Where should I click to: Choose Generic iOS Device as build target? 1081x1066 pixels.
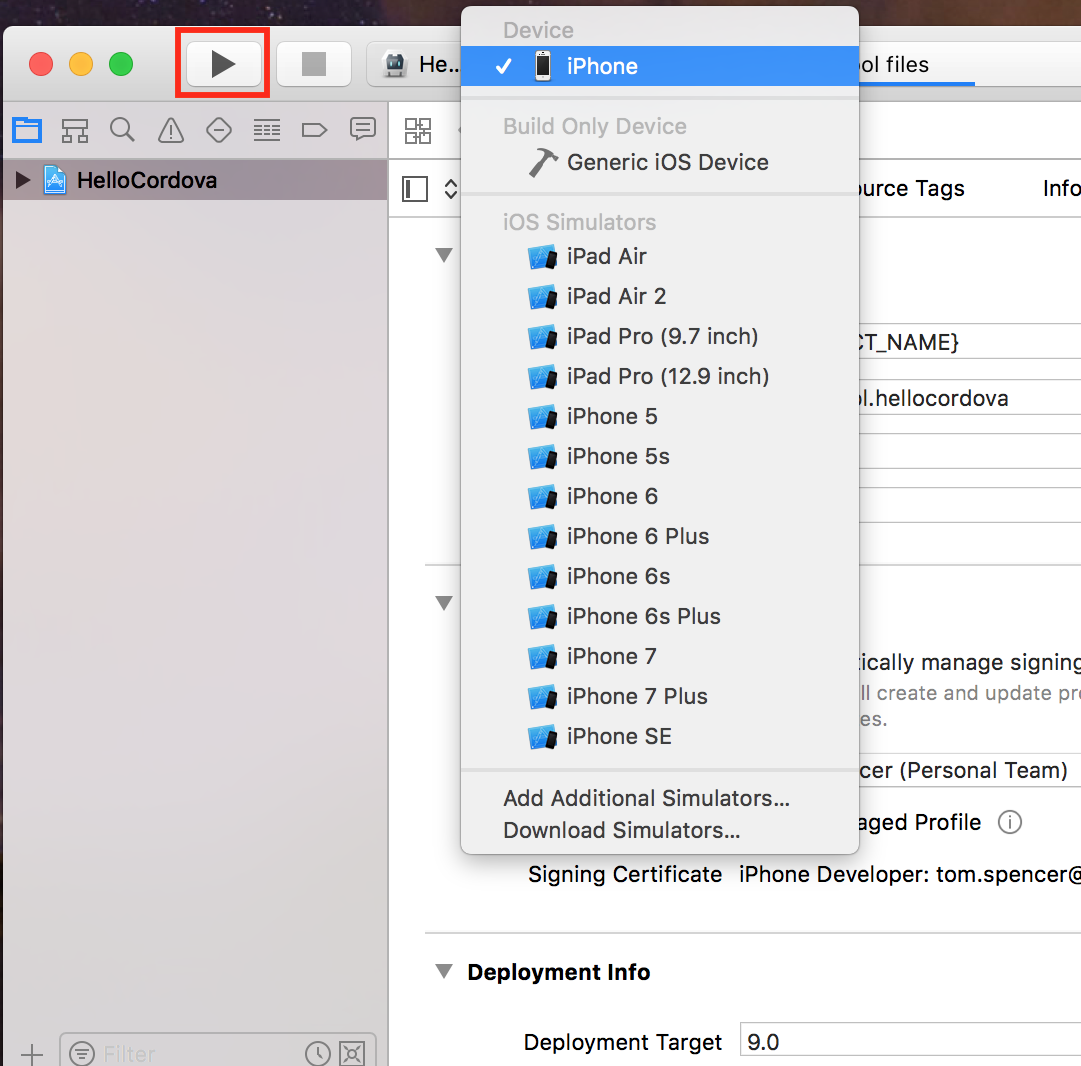pos(666,162)
